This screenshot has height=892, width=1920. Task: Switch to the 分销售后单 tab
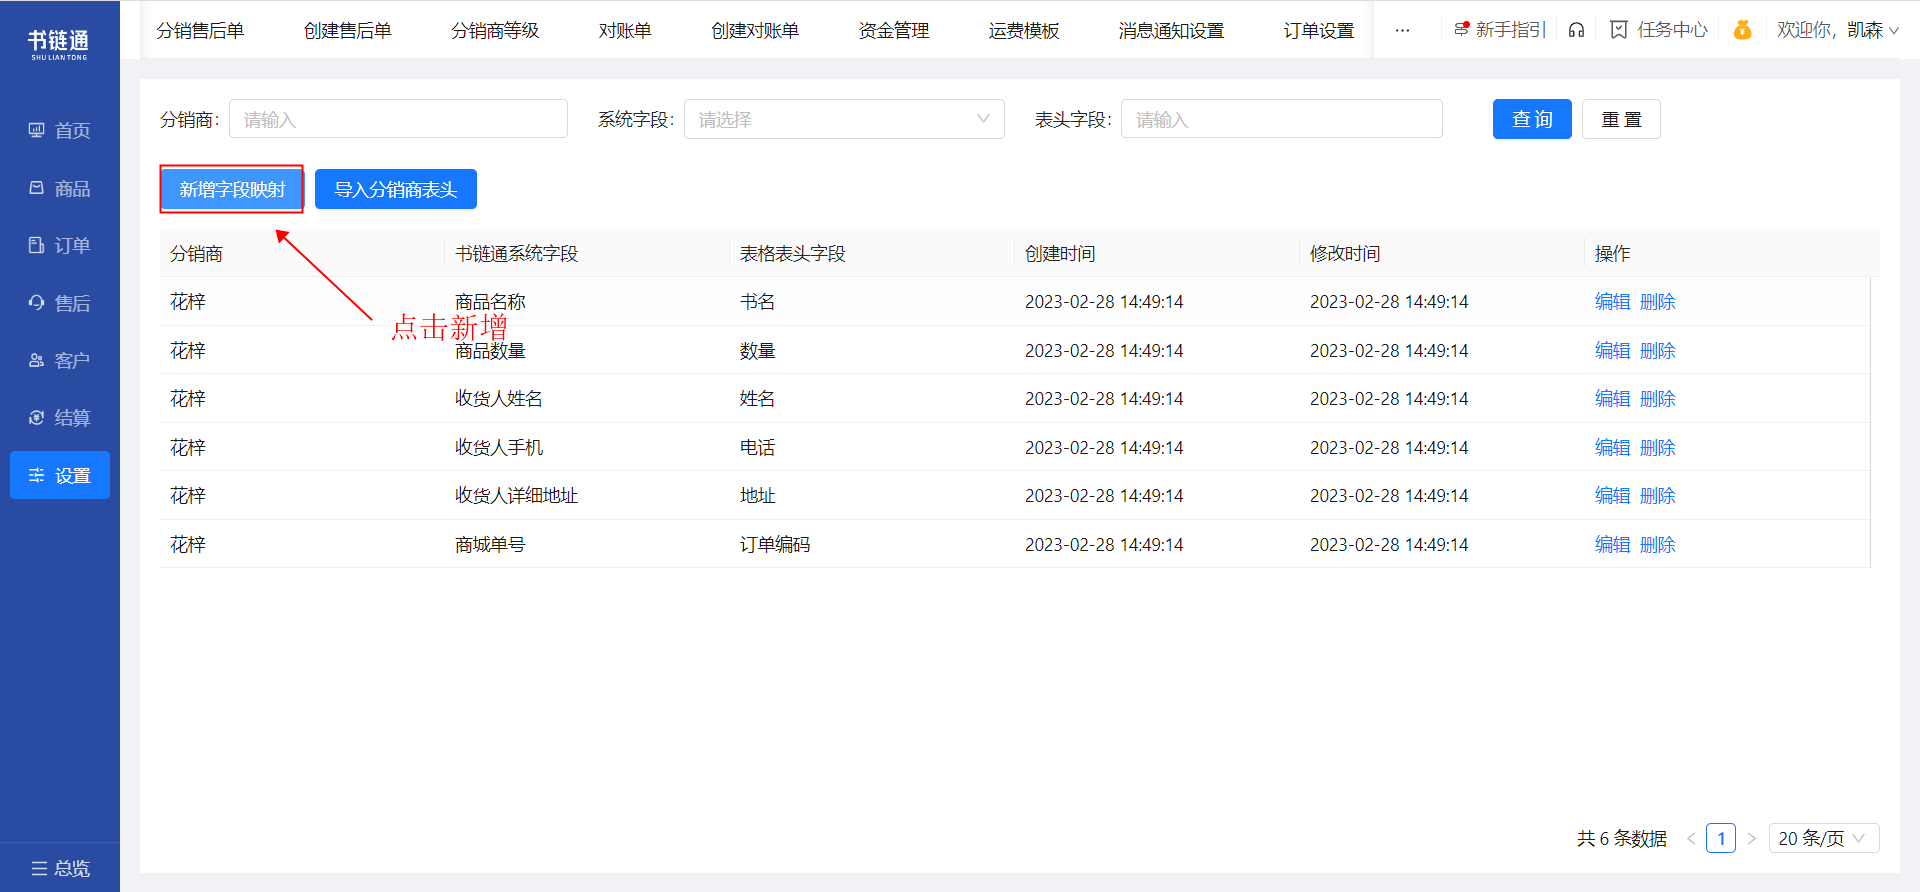point(200,30)
